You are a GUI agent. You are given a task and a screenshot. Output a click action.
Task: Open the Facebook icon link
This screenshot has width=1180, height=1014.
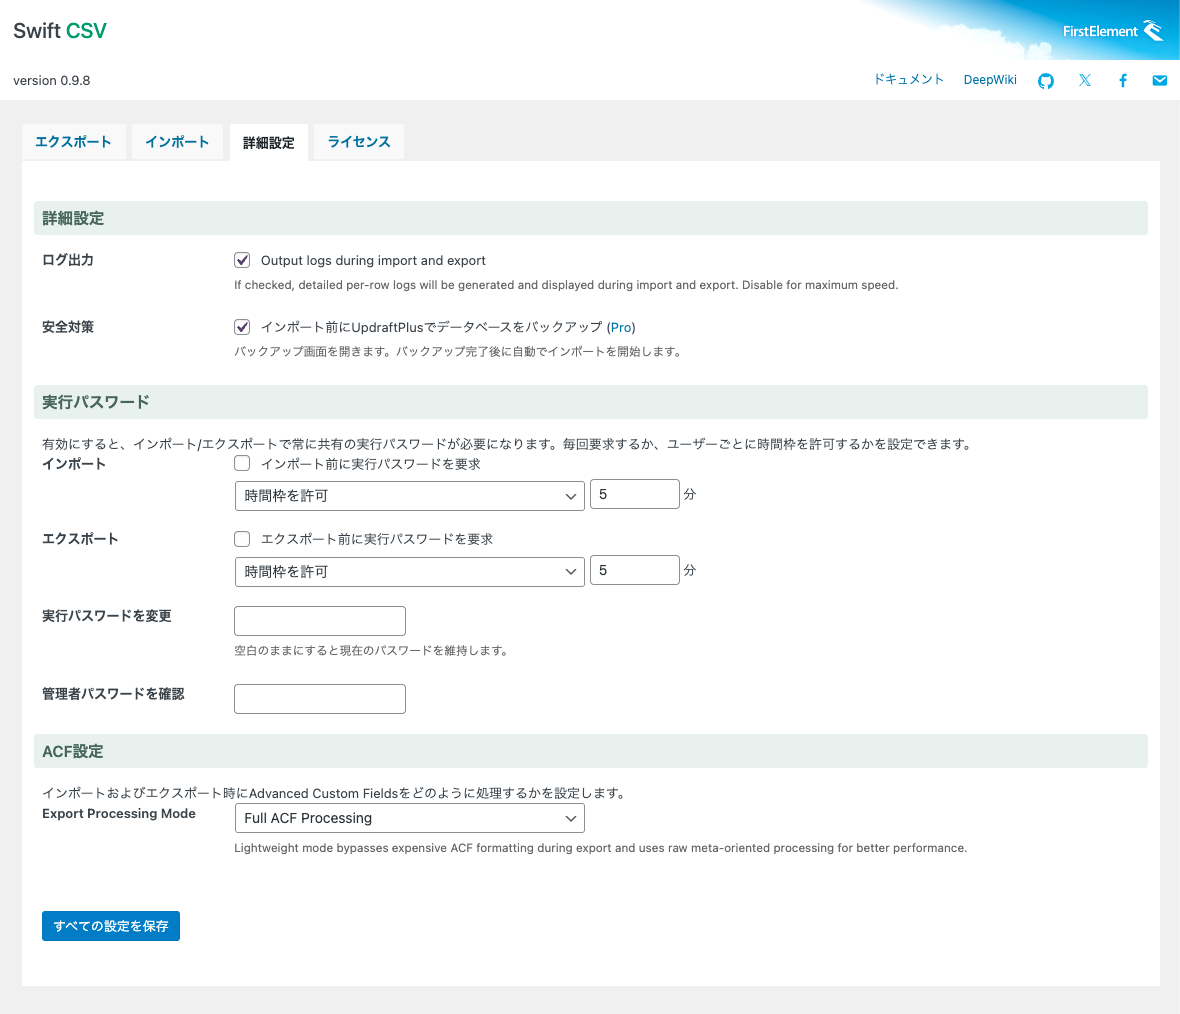pos(1123,81)
